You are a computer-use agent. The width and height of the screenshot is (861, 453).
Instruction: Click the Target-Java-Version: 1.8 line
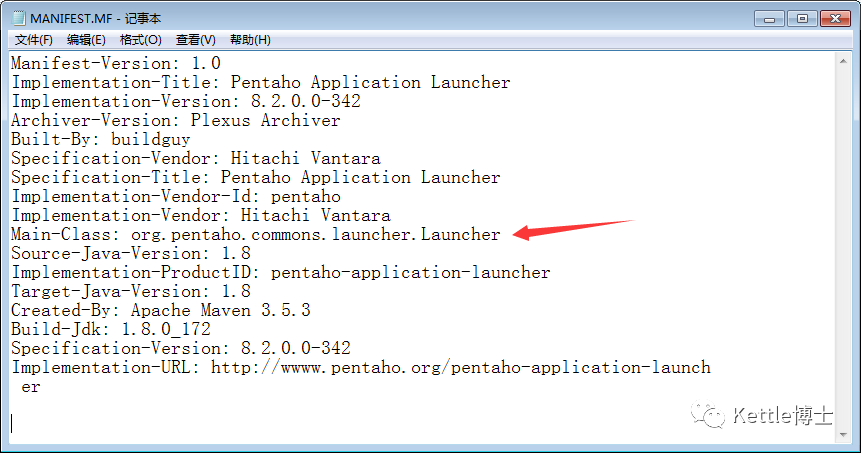coord(131,292)
